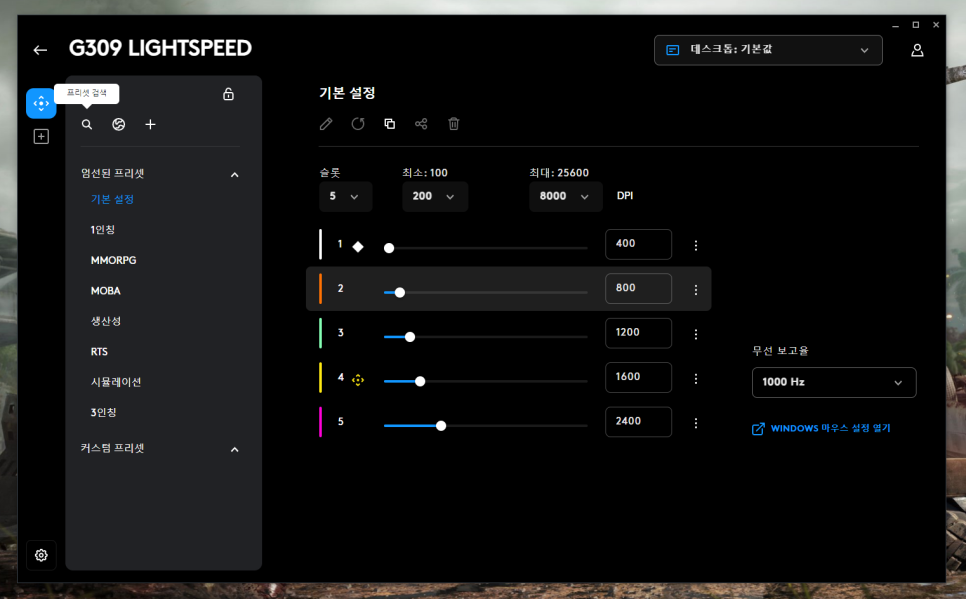Add a new preset with plus icon
This screenshot has height=599, width=966.
(x=150, y=124)
